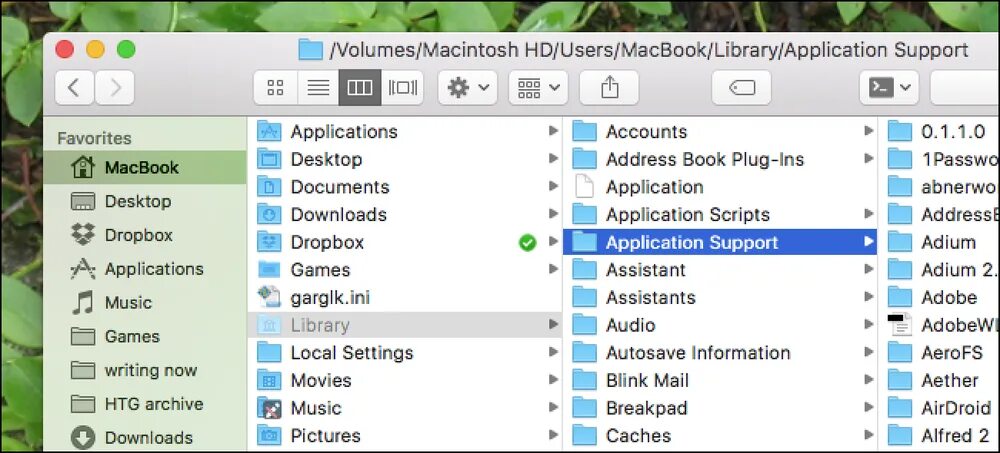
Task: Select Autosave Information folder
Action: tap(720, 353)
